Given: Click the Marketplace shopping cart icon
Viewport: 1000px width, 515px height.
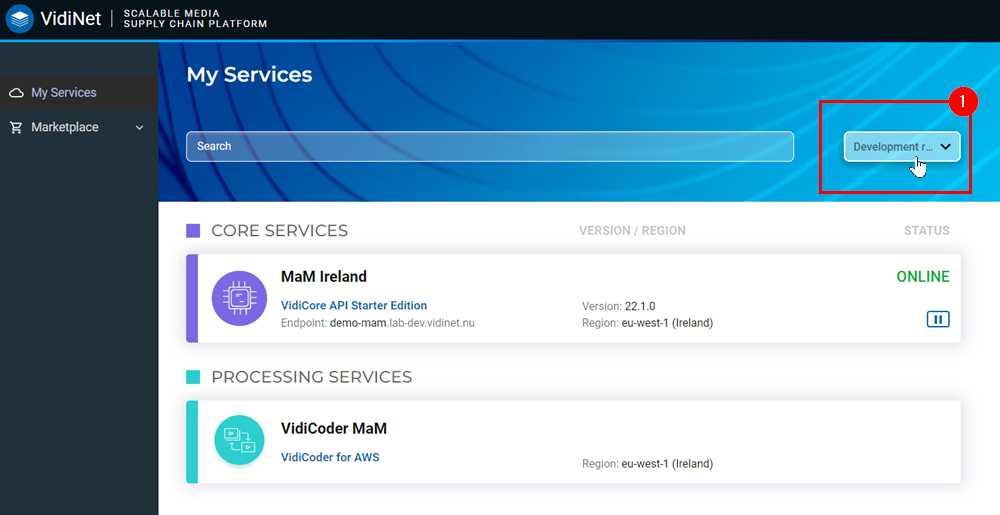Looking at the screenshot, I should click(16, 128).
